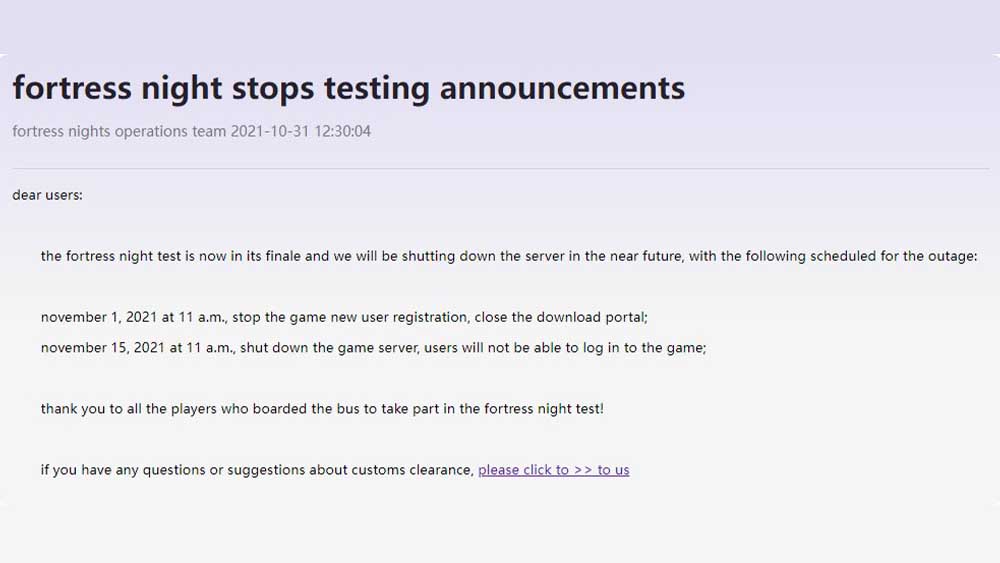Click the headline "fortress night stops testing announcements"

(x=349, y=89)
